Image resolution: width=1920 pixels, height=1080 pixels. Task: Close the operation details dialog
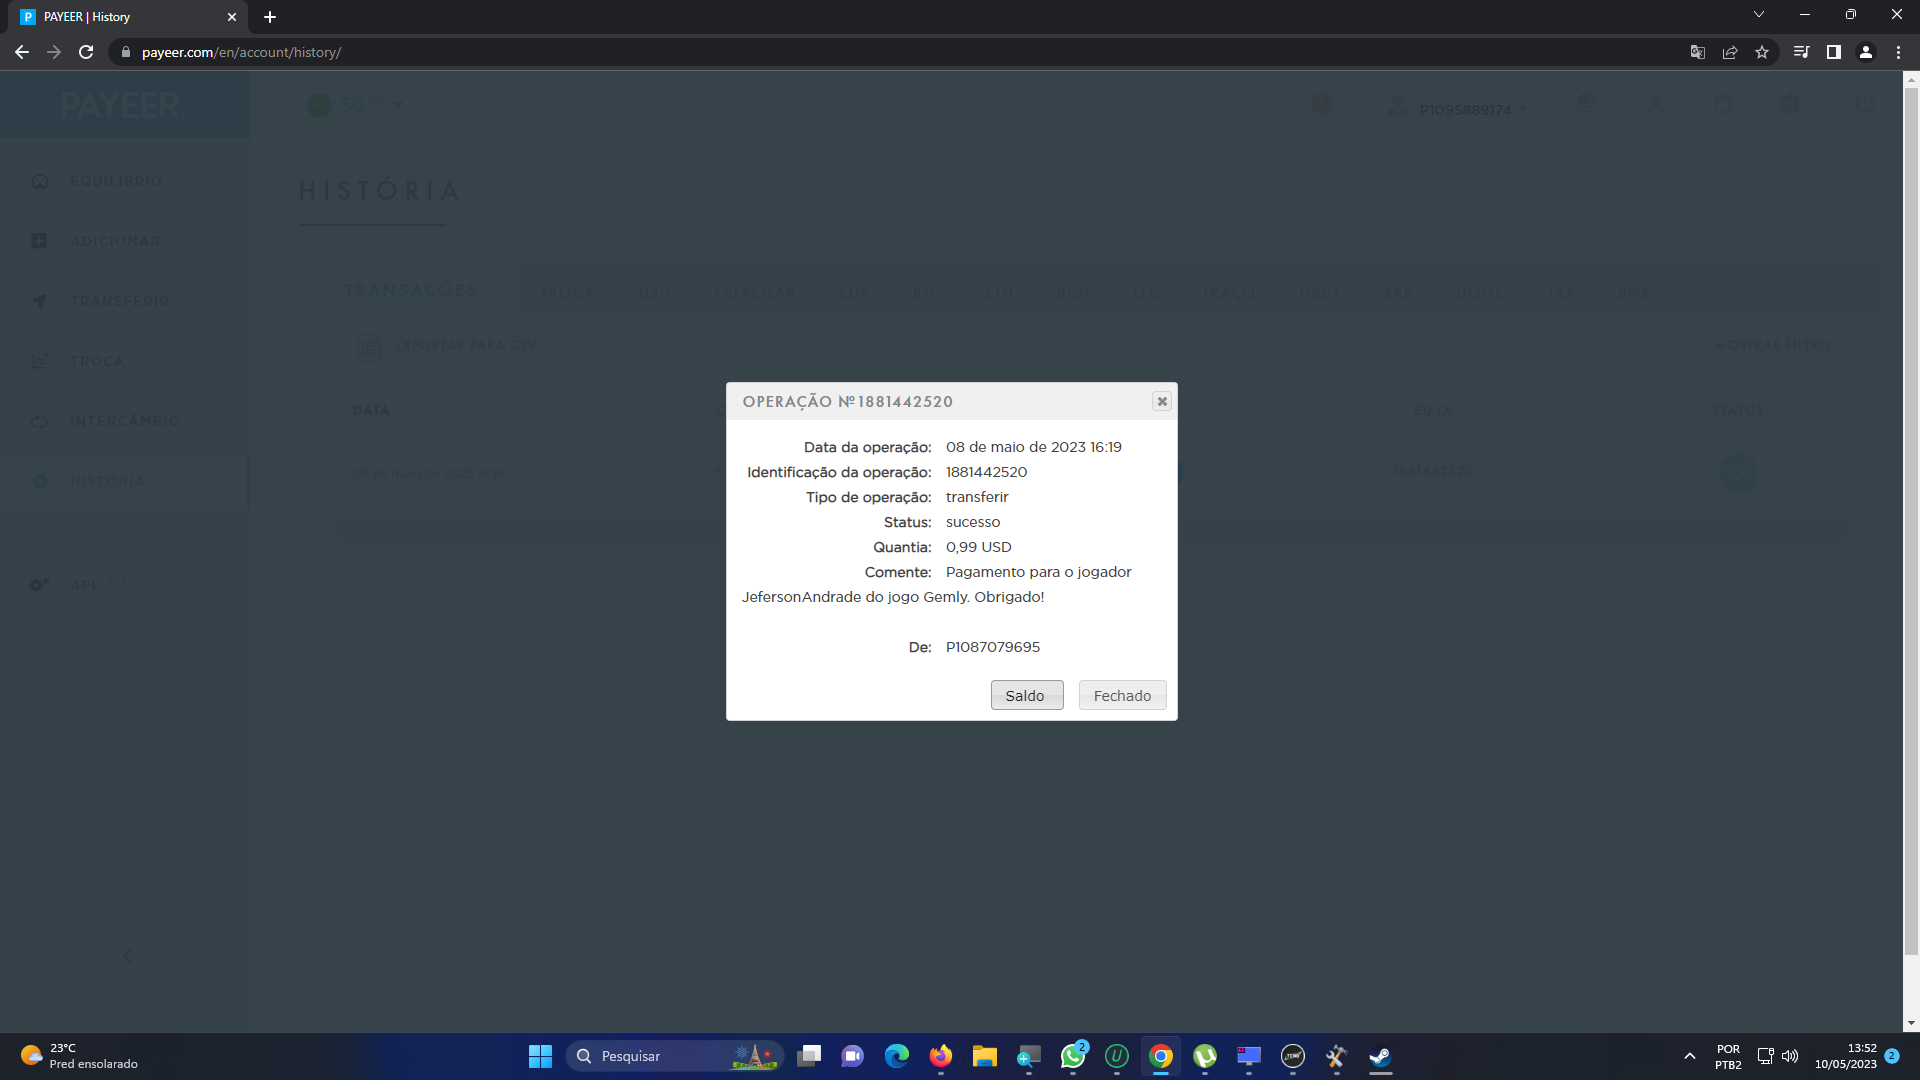point(1161,401)
